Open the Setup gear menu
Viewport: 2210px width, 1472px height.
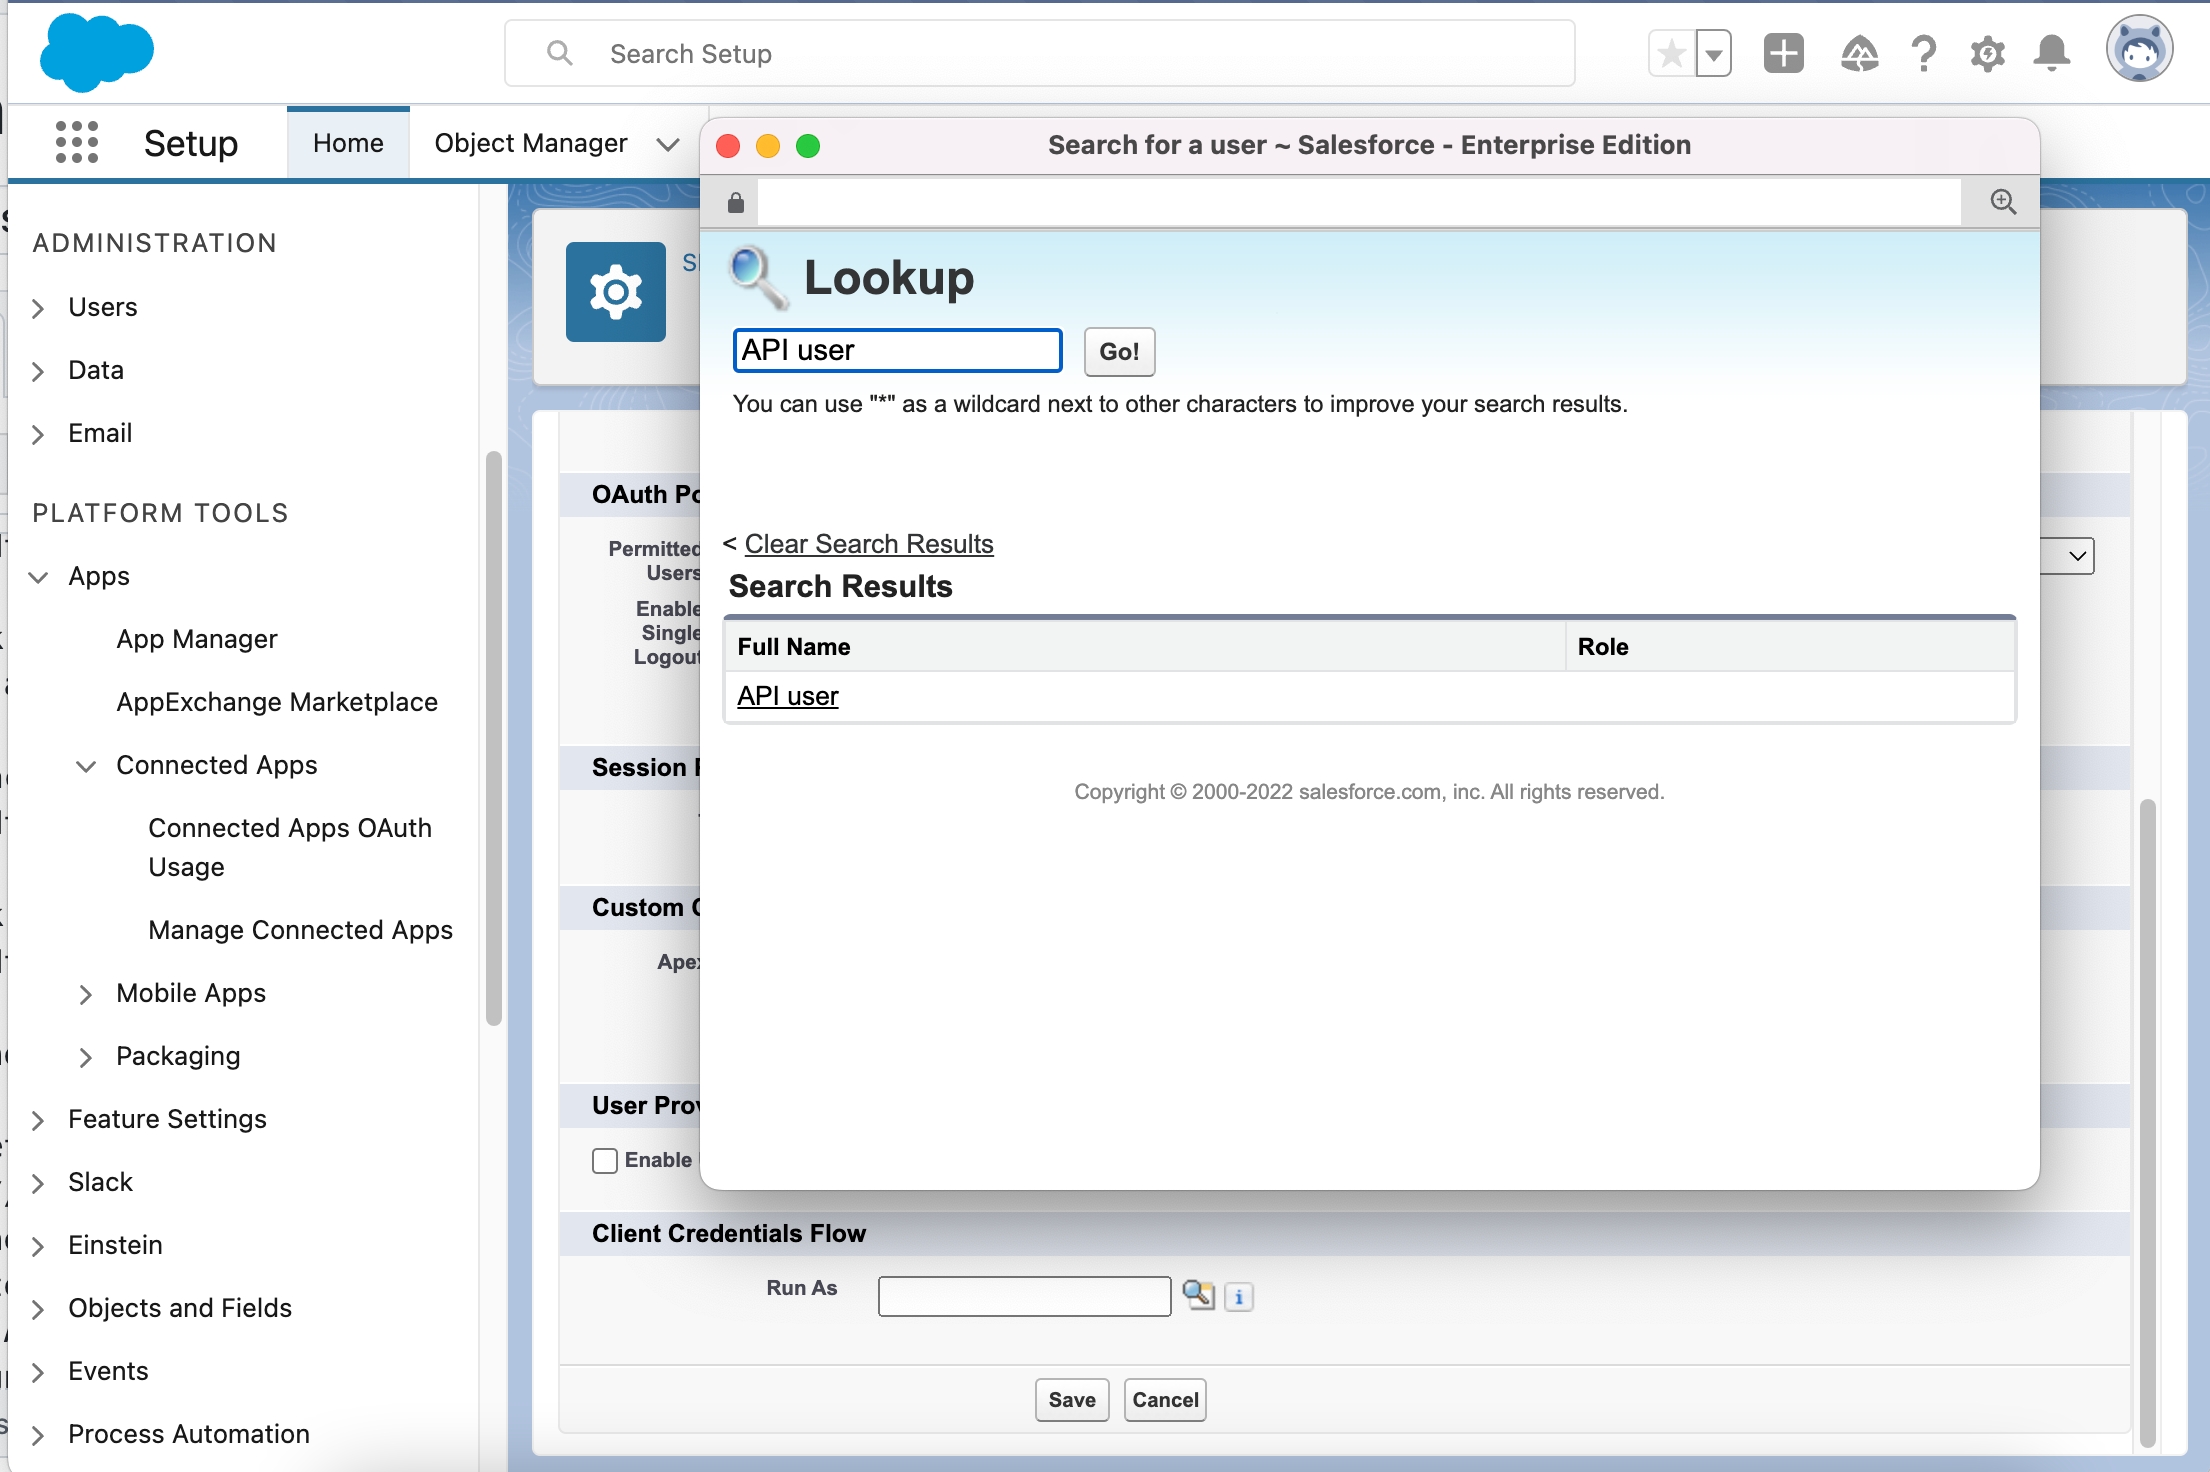pos(1987,53)
